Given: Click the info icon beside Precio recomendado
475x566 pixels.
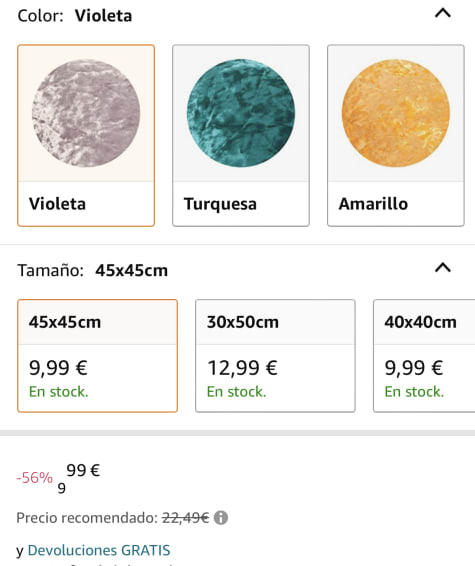Looking at the screenshot, I should (x=221, y=518).
